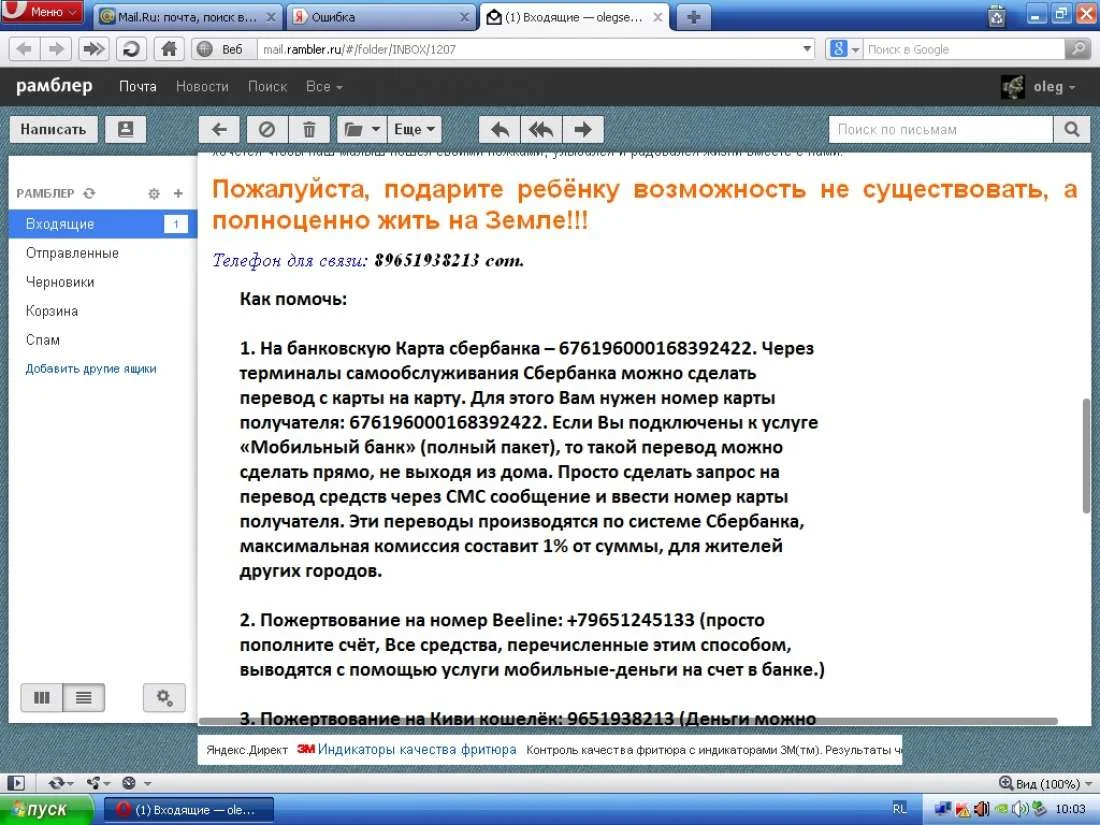The image size is (1100, 825).
Task: Click the mail search magnifier button
Action: (1071, 129)
